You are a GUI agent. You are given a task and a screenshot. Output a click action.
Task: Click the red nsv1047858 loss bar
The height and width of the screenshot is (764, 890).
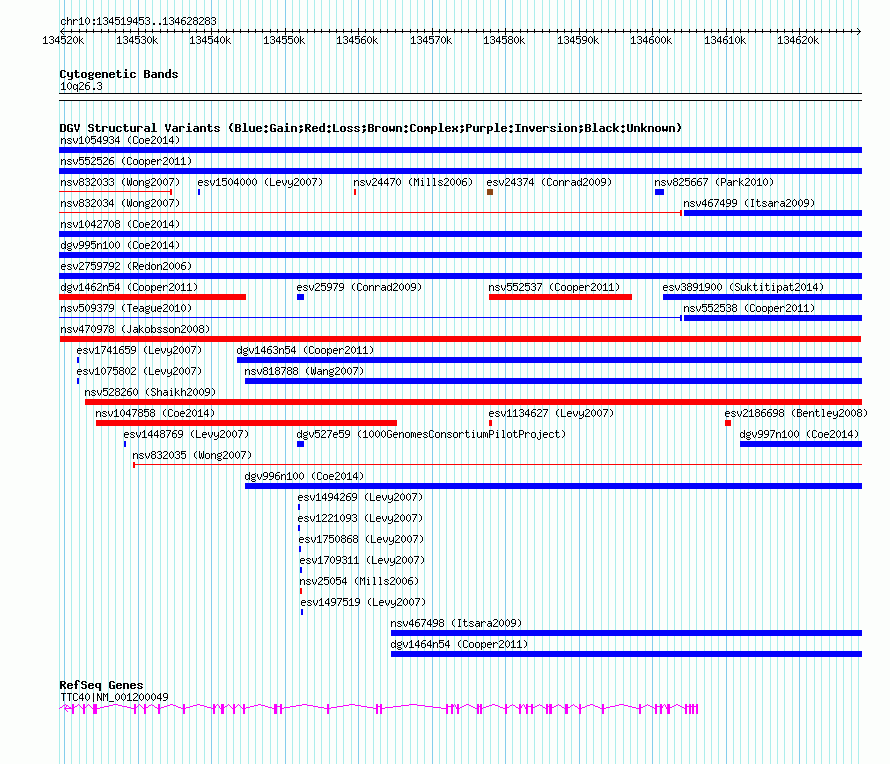coord(246,423)
